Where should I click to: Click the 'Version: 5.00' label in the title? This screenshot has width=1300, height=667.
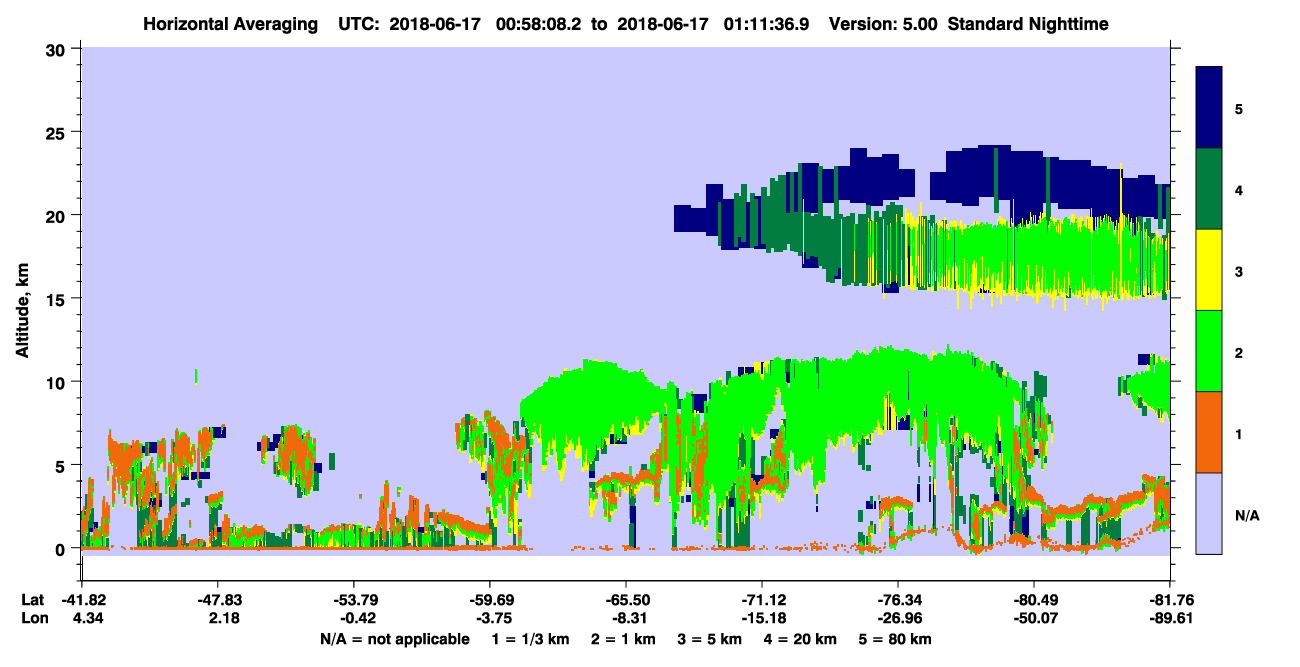click(x=878, y=23)
